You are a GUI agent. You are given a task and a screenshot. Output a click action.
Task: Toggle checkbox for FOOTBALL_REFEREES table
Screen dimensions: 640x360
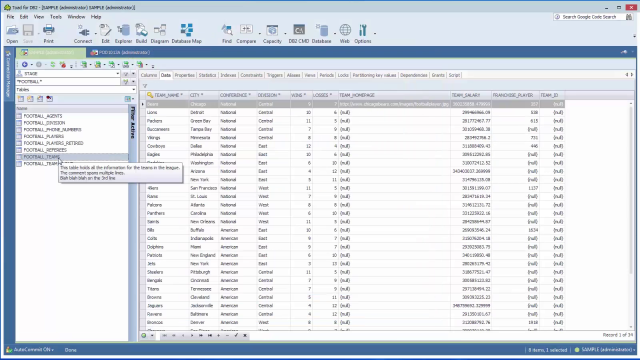(19, 150)
